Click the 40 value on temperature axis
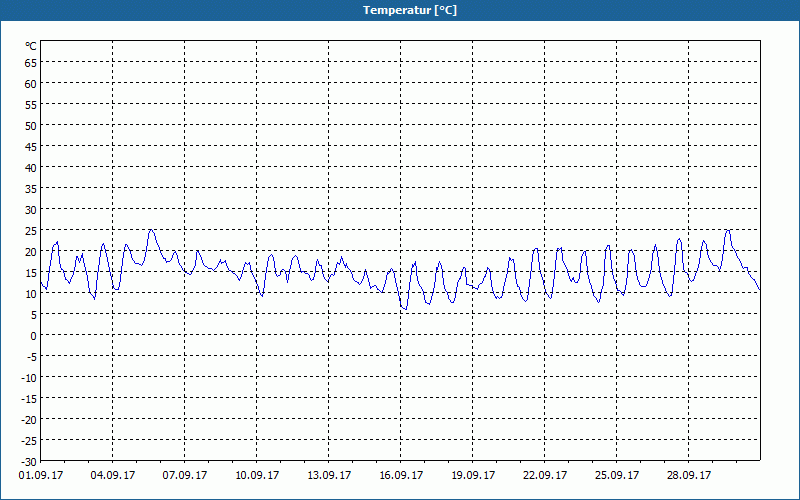 31,167
